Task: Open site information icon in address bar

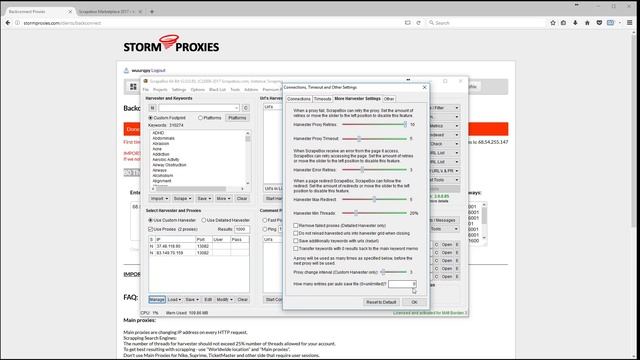Action: (18, 23)
